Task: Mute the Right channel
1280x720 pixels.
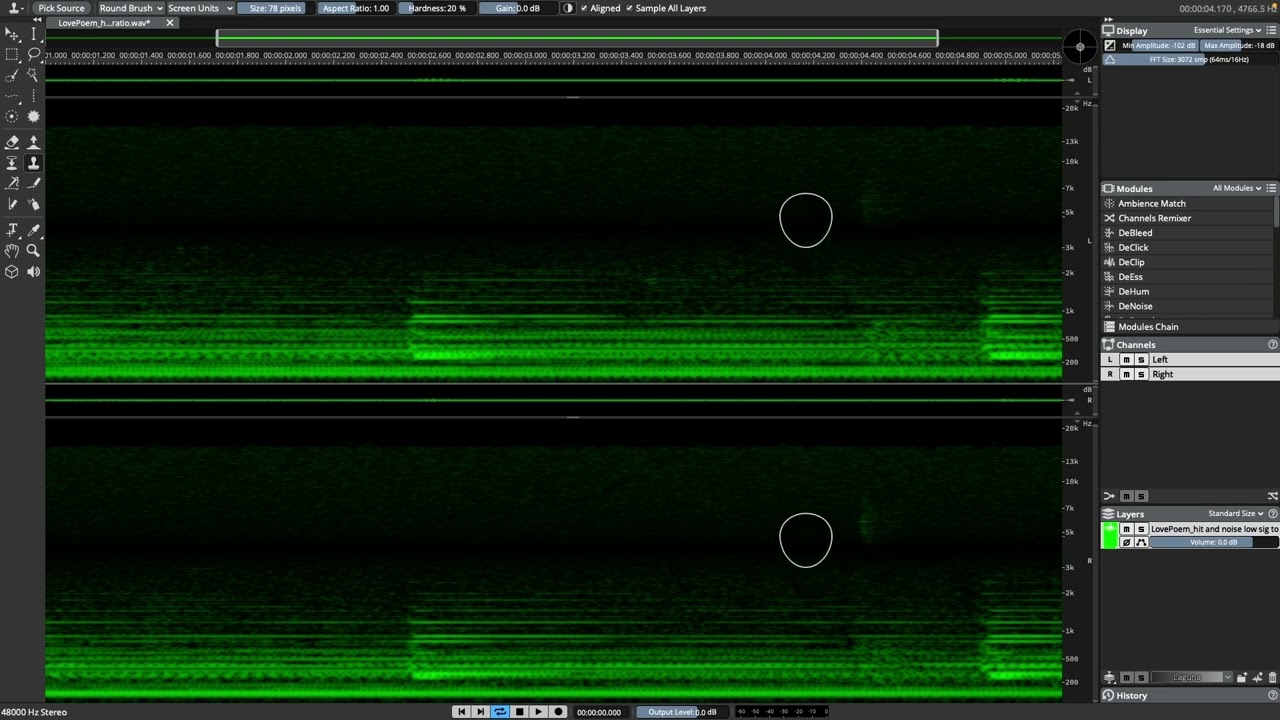Action: pyautogui.click(x=1126, y=374)
